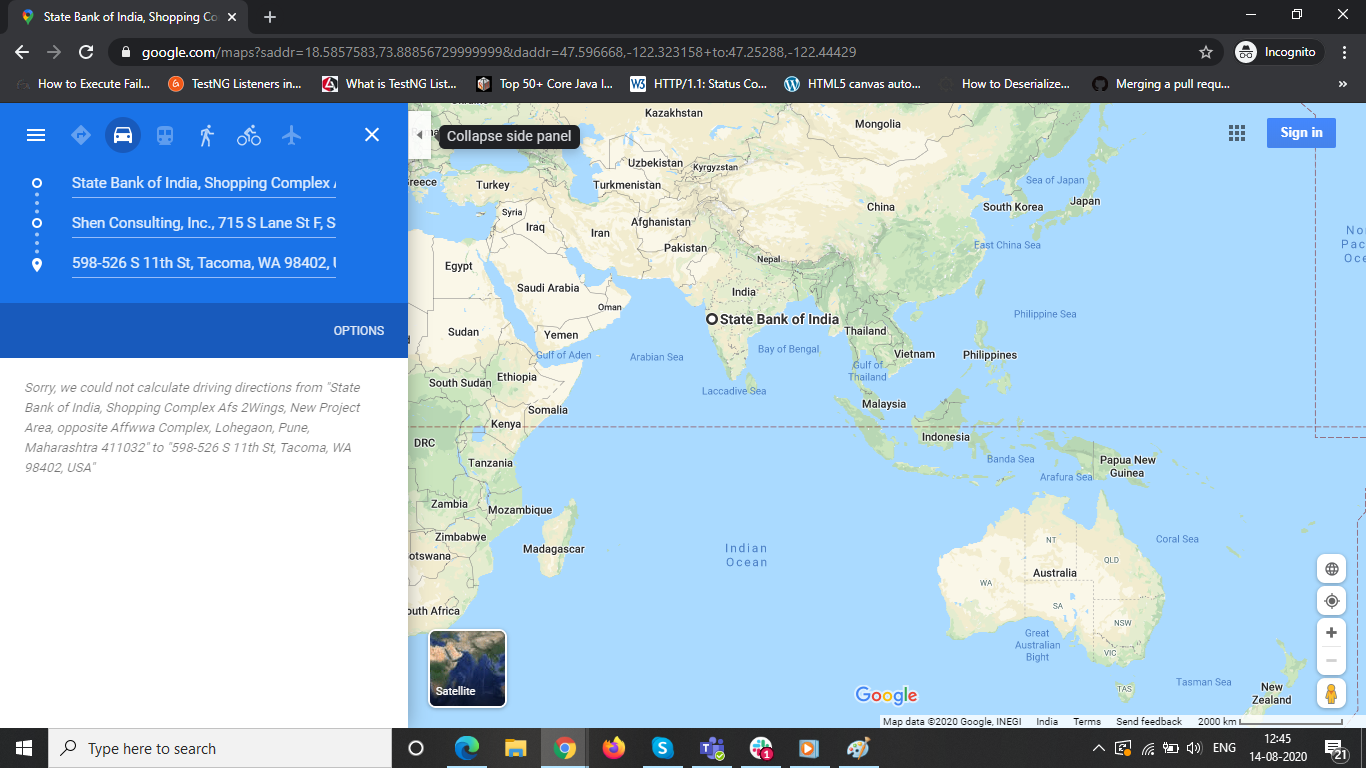
Task: Select cycling travel mode
Action: [x=249, y=135]
